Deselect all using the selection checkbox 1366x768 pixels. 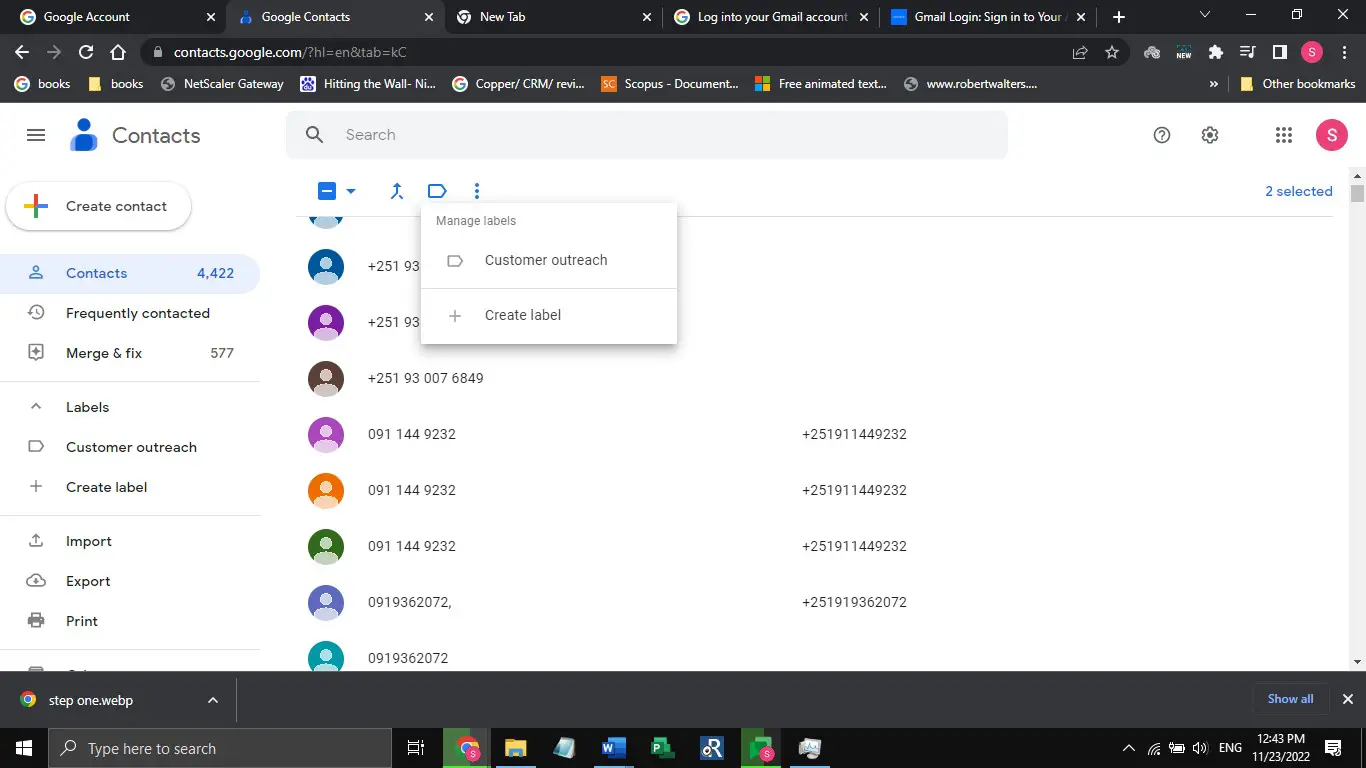click(x=327, y=191)
